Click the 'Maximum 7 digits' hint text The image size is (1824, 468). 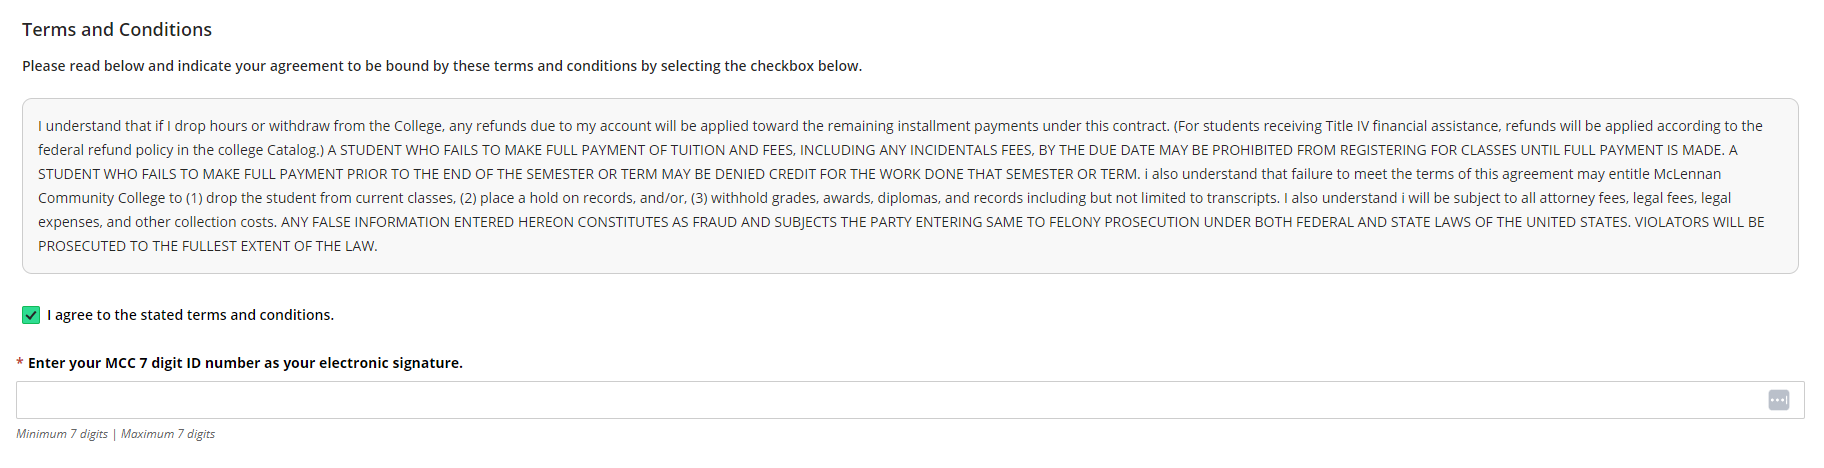point(168,434)
